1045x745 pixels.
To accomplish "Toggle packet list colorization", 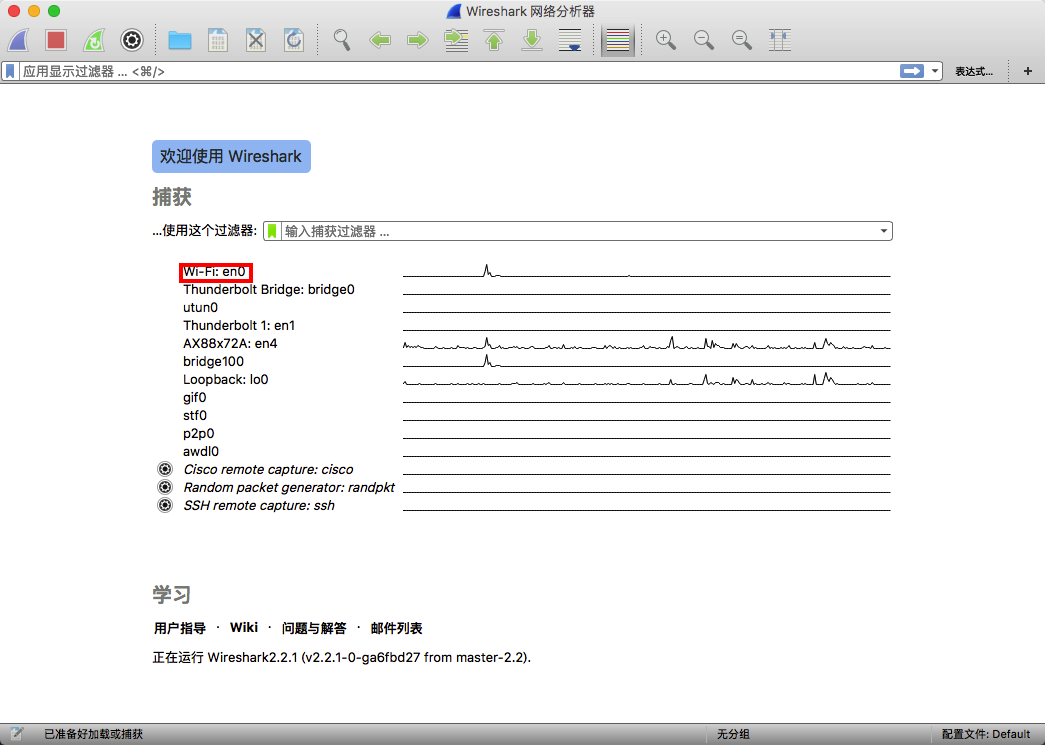I will 618,40.
